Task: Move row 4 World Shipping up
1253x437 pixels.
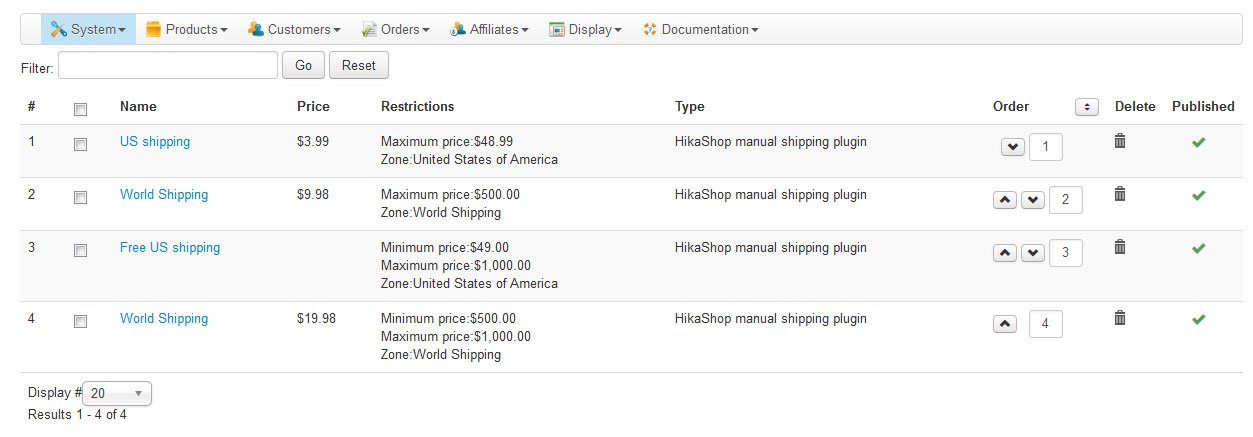Action: [1005, 324]
